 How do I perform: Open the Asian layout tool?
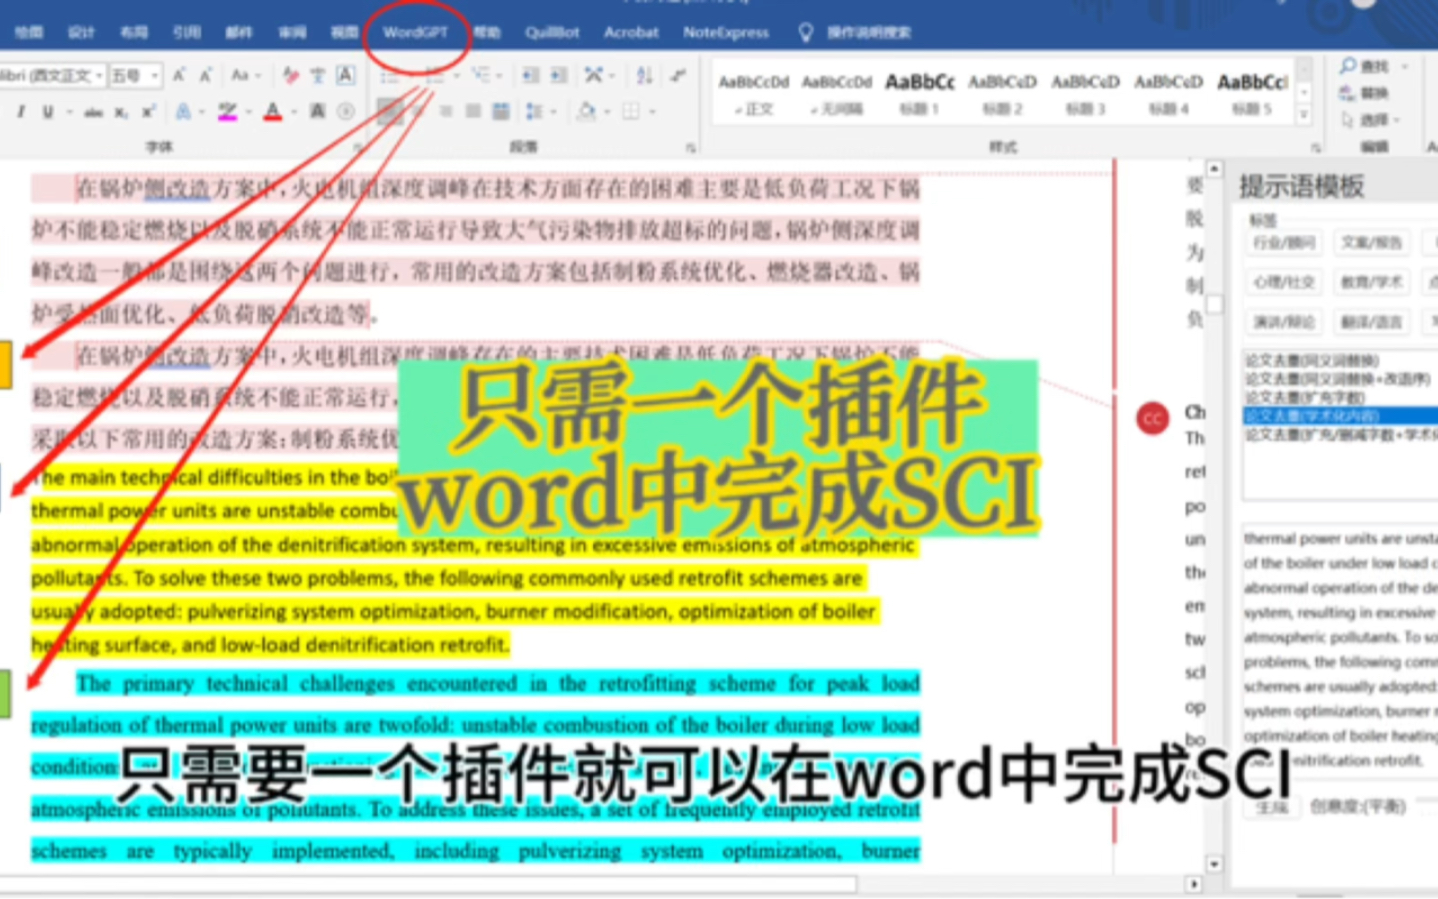pyautogui.click(x=594, y=75)
